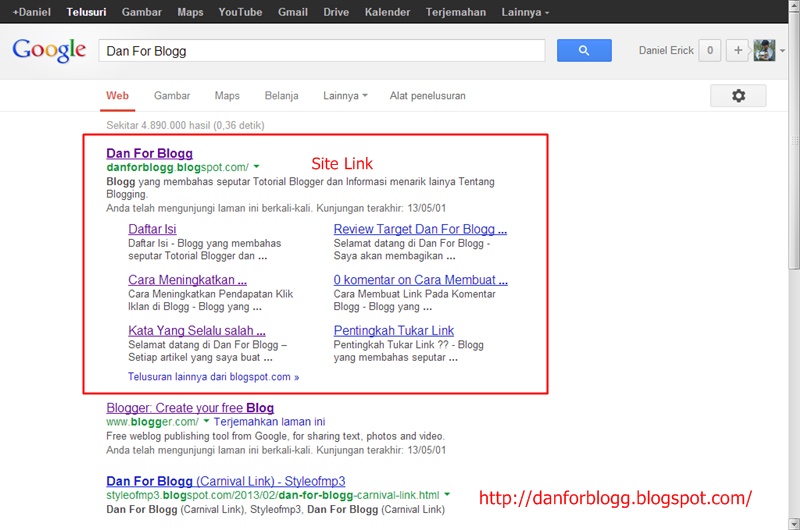The height and width of the screenshot is (530, 800).
Task: Open Gmail from the top bar
Action: [x=293, y=12]
